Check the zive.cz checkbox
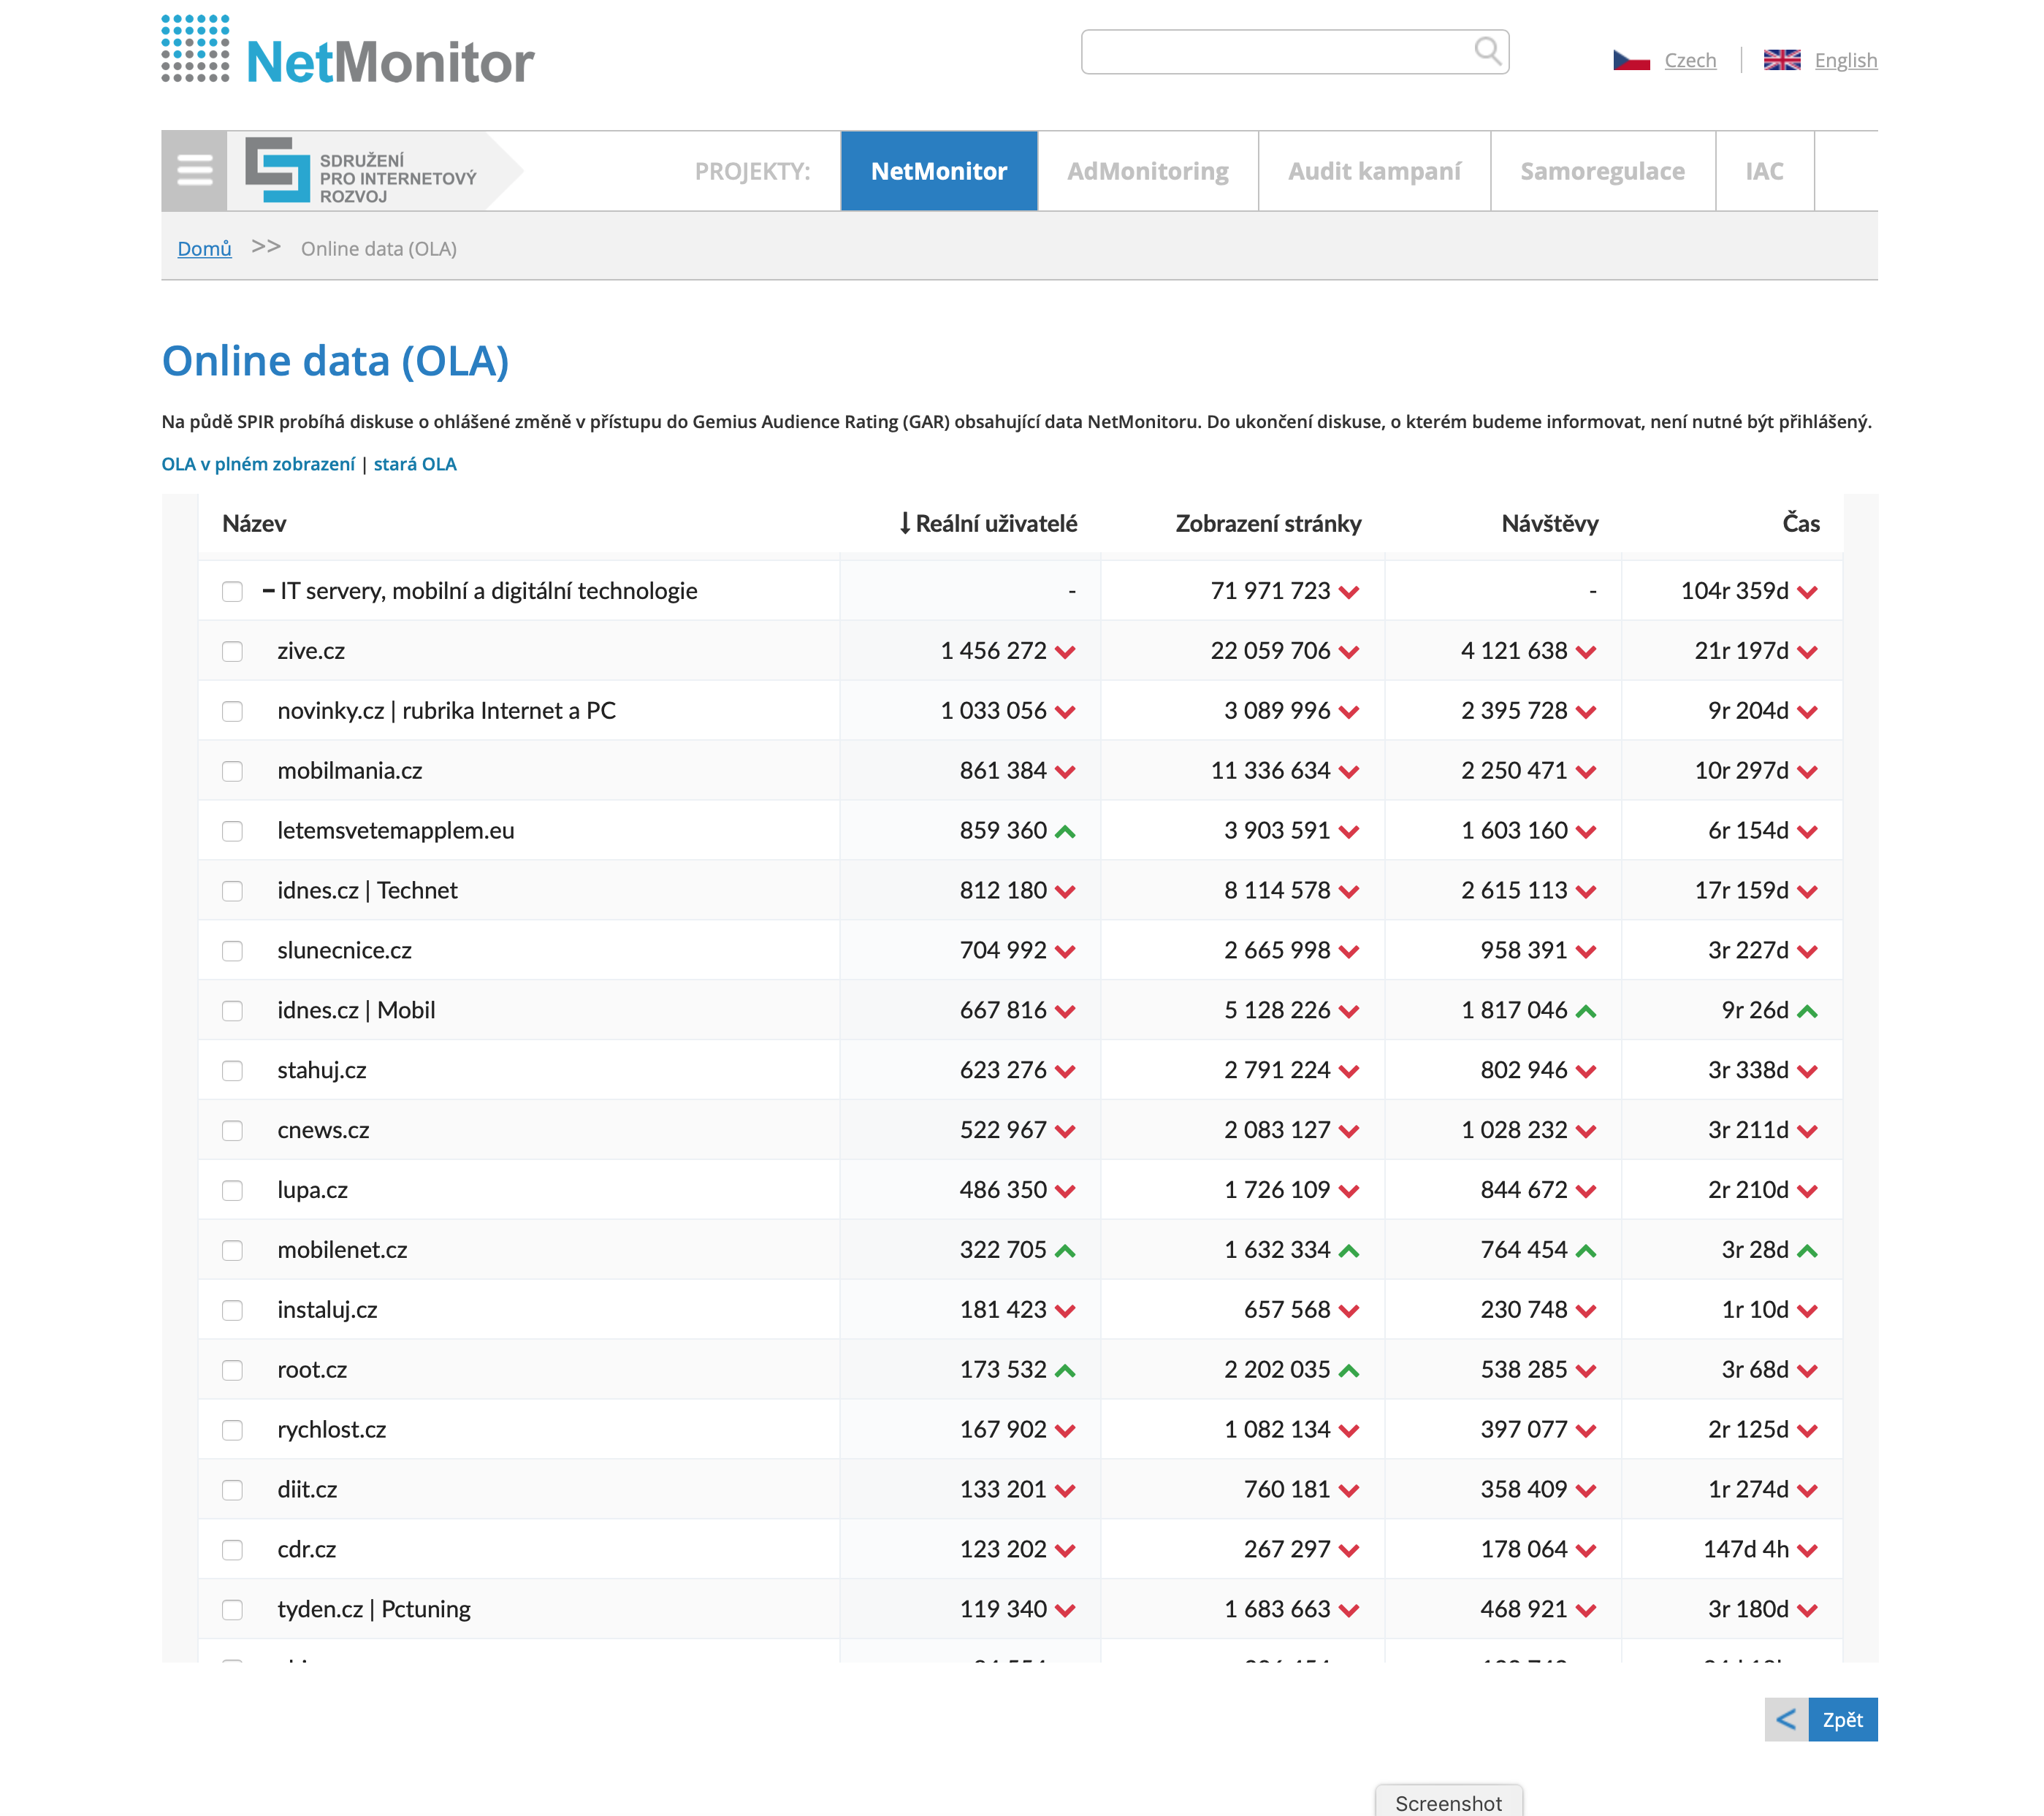 tap(232, 652)
